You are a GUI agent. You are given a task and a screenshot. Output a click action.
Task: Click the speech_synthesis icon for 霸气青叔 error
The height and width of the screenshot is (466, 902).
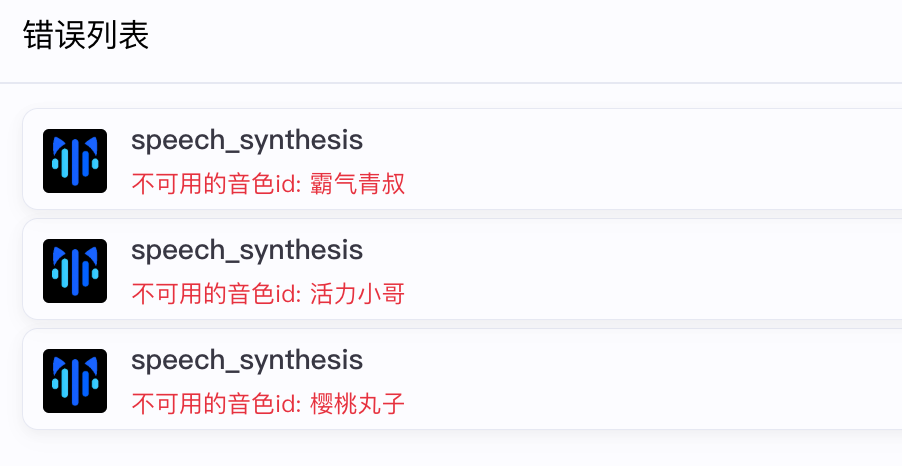75,160
